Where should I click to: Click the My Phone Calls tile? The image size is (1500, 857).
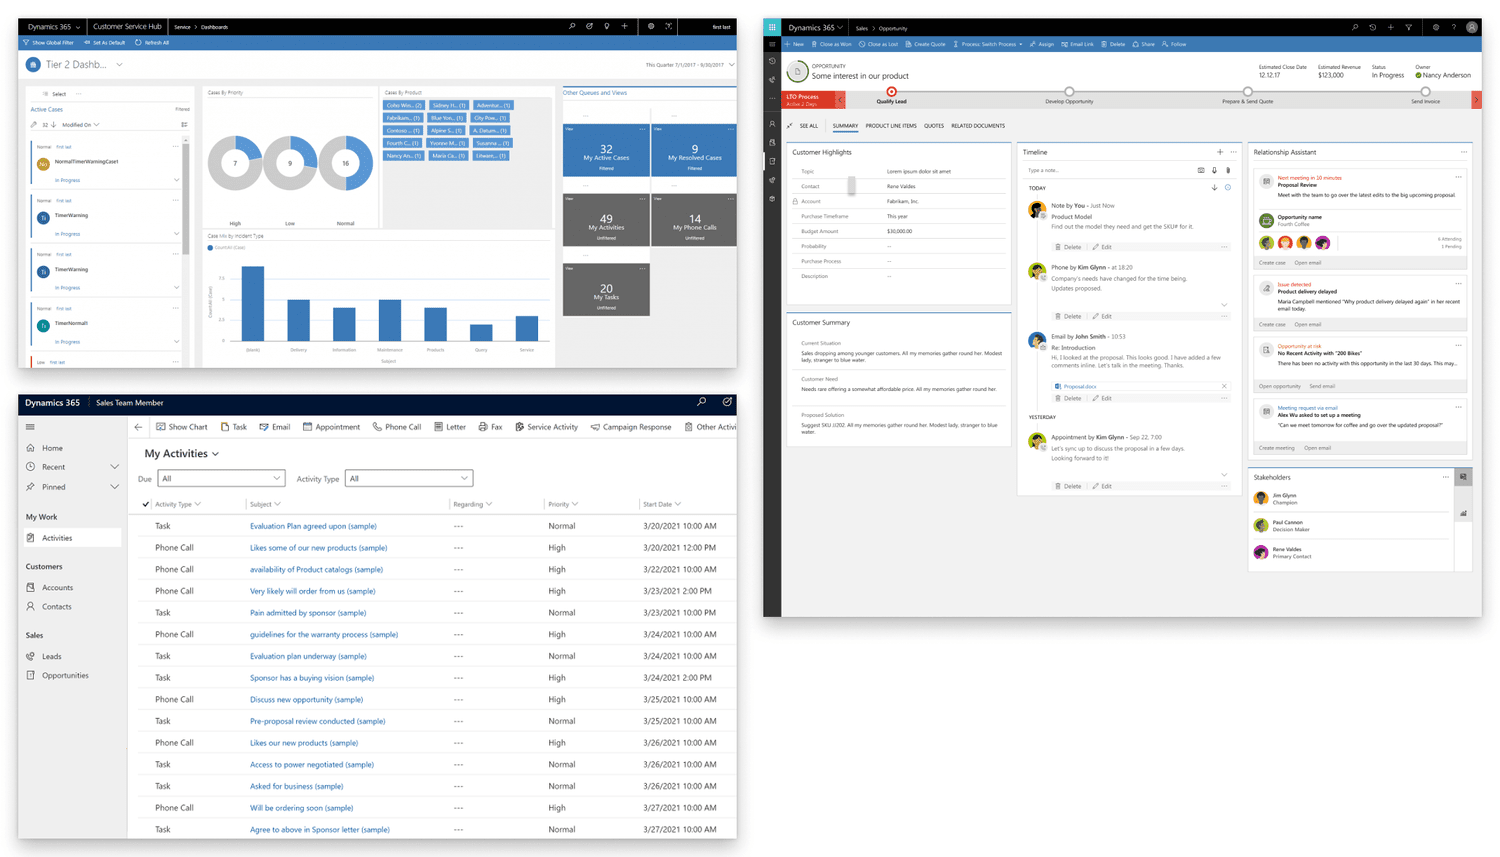pyautogui.click(x=694, y=219)
